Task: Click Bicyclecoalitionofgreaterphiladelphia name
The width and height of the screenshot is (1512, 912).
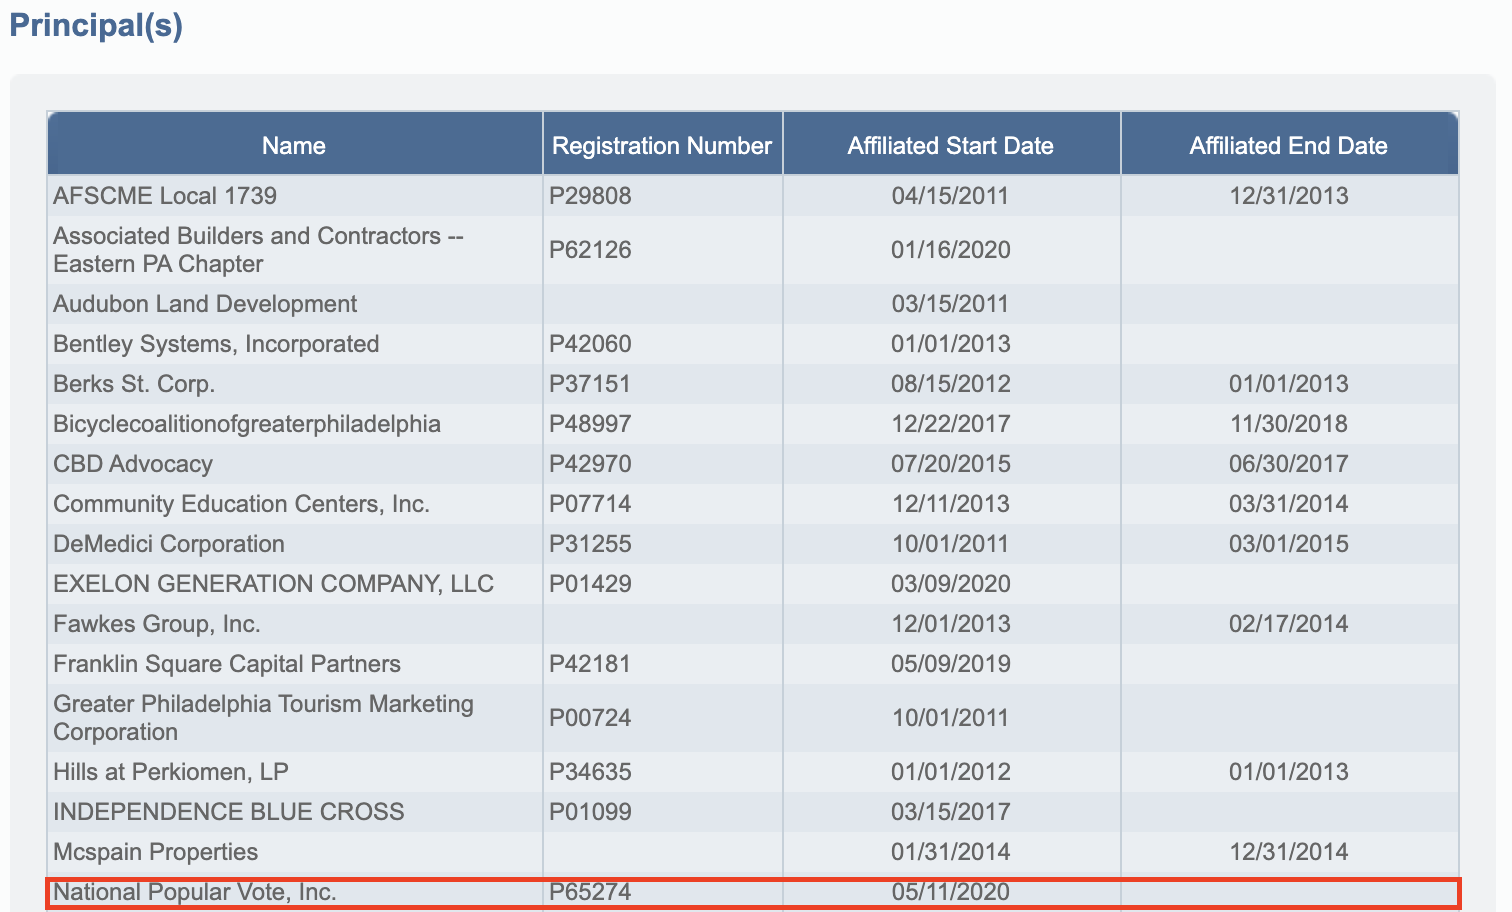Action: point(247,424)
